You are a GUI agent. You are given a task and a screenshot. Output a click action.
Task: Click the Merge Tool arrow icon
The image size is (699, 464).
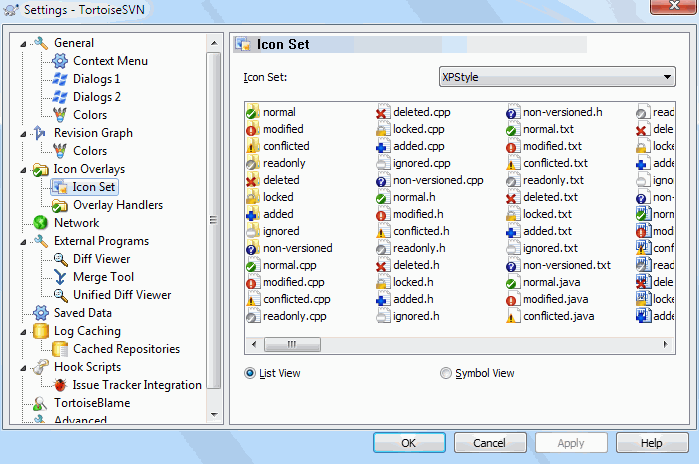[60, 277]
